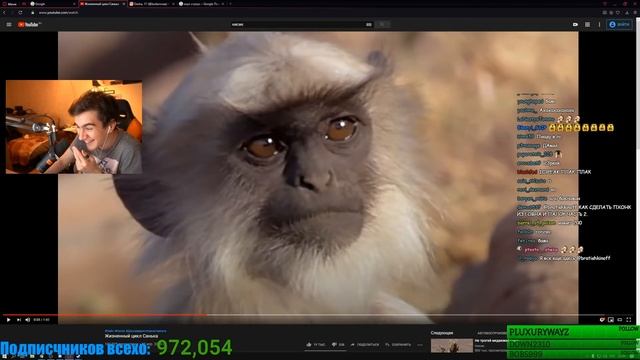The width and height of the screenshot is (640, 360).
Task: Open the miniplayer icon in player controls
Action: (611, 320)
